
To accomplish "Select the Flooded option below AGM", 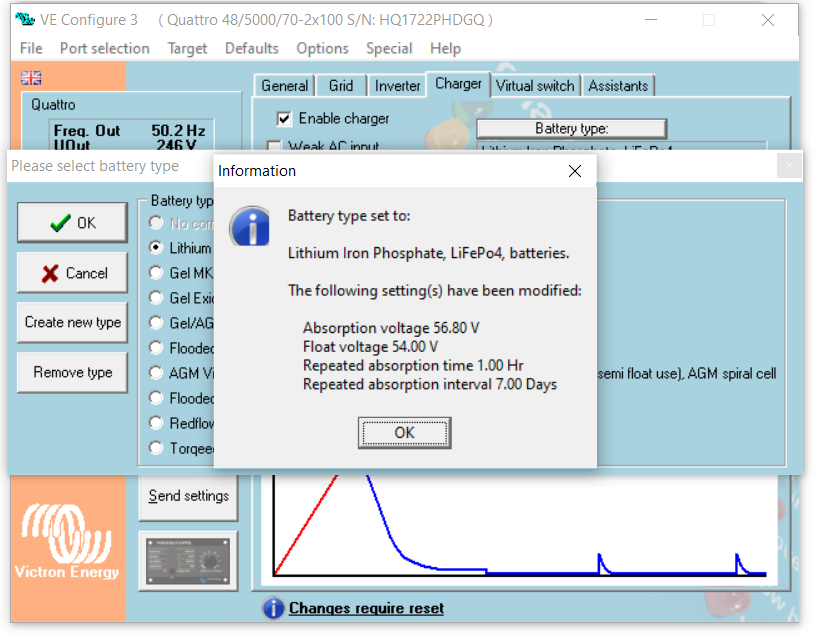I will click(156, 398).
